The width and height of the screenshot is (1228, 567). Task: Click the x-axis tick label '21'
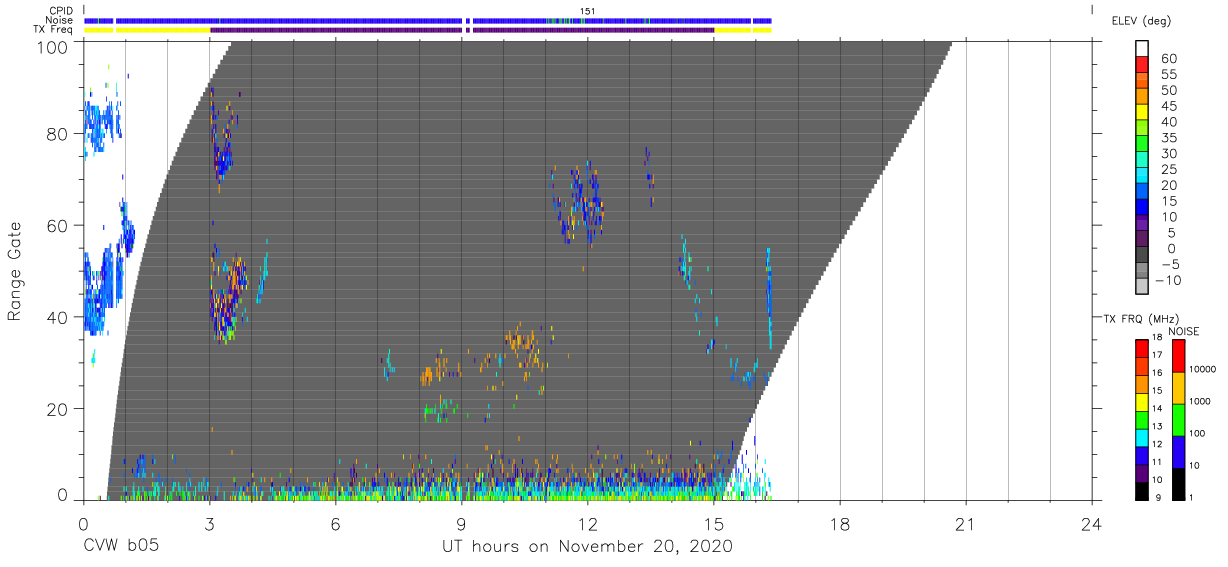pyautogui.click(x=966, y=523)
